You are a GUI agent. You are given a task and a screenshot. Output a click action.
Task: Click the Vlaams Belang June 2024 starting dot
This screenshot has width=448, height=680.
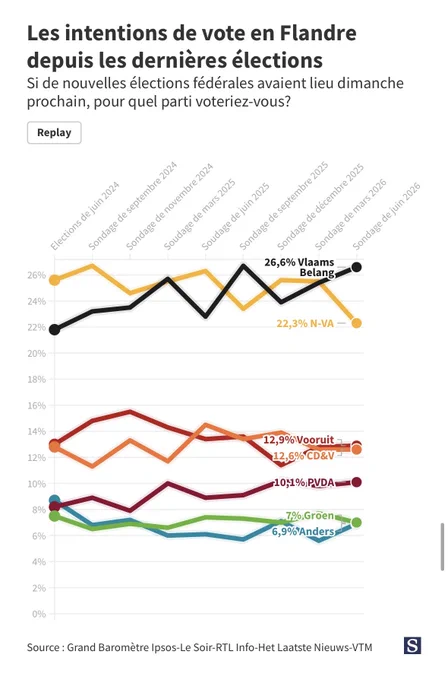pos(54,330)
